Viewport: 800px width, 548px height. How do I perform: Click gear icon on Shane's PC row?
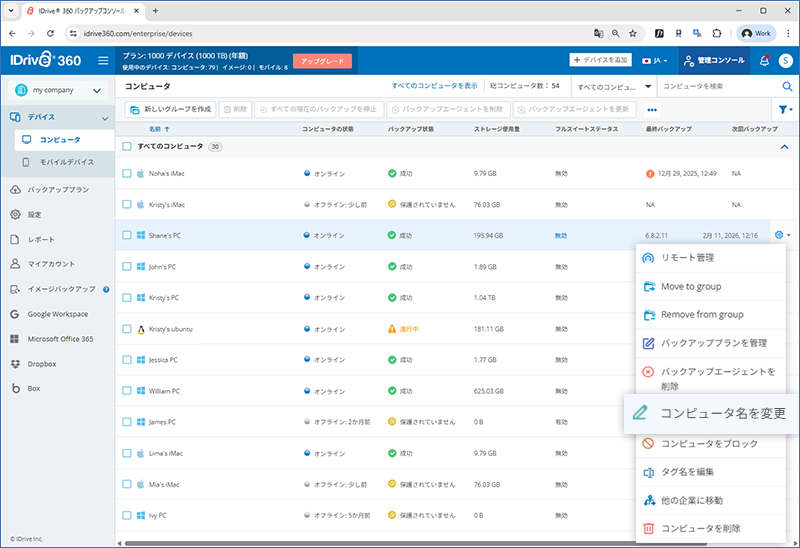780,235
